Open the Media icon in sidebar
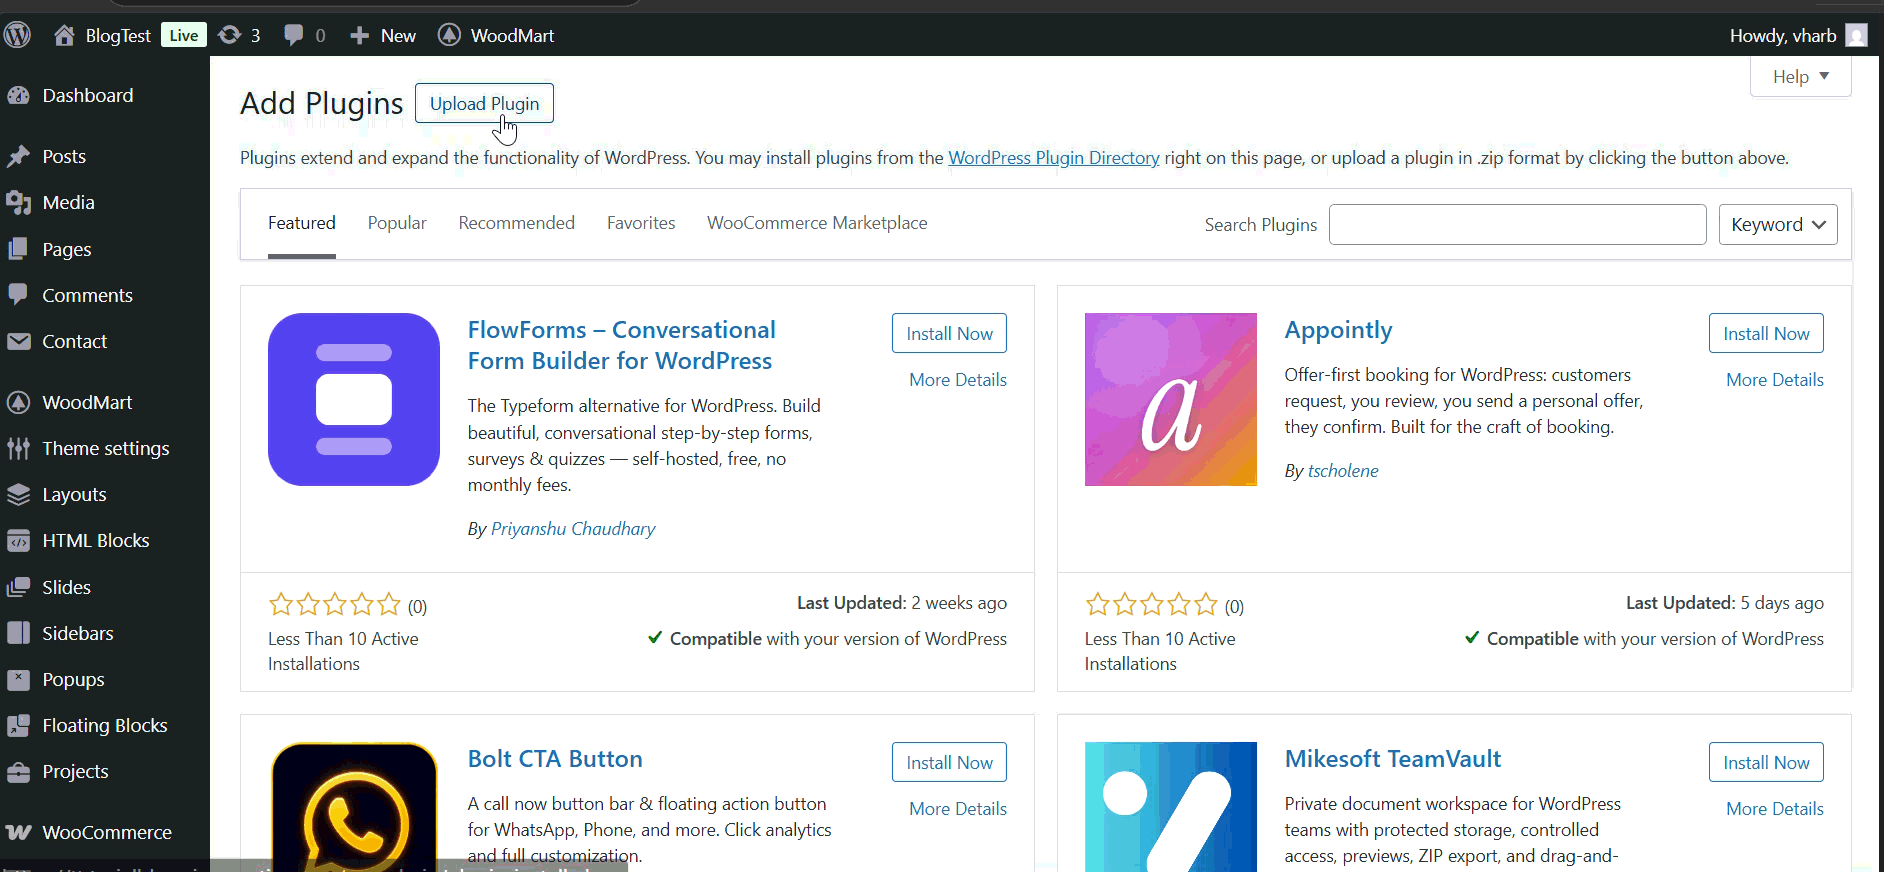Viewport: 1884px width, 872px height. (18, 203)
